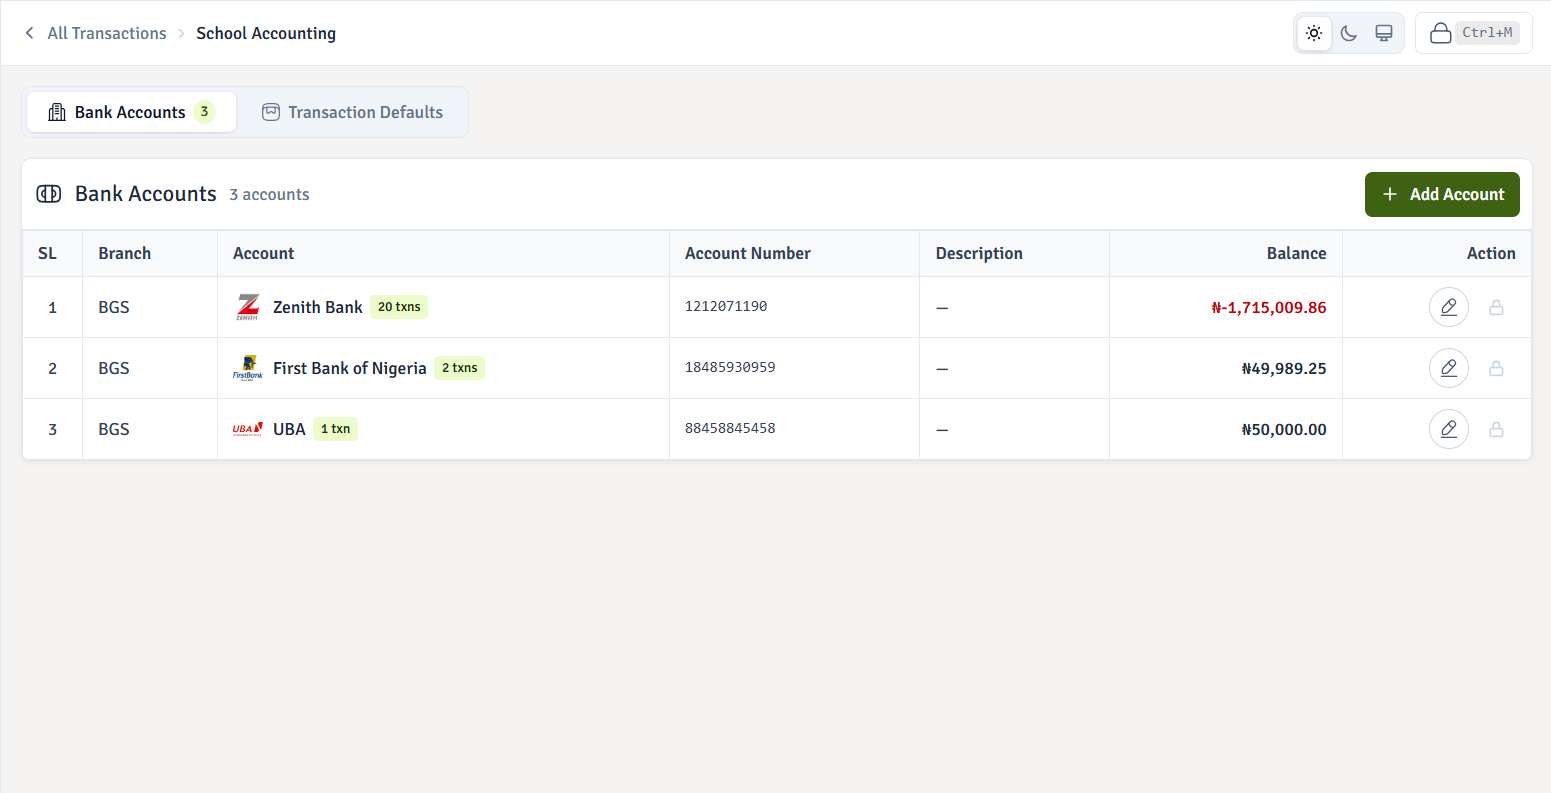Image resolution: width=1551 pixels, height=793 pixels.
Task: Click the lock icon in First Bank row
Action: coord(1496,368)
